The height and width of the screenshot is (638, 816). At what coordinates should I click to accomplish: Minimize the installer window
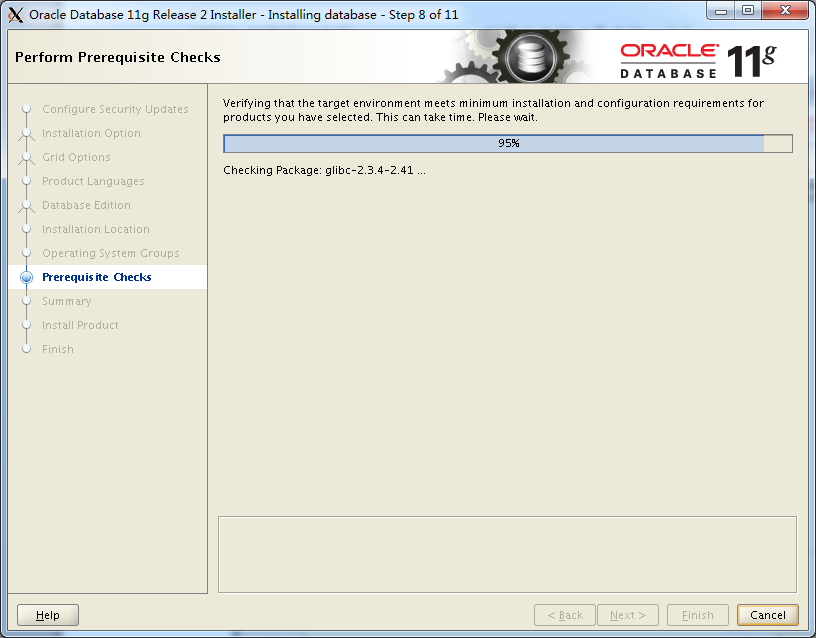click(721, 11)
